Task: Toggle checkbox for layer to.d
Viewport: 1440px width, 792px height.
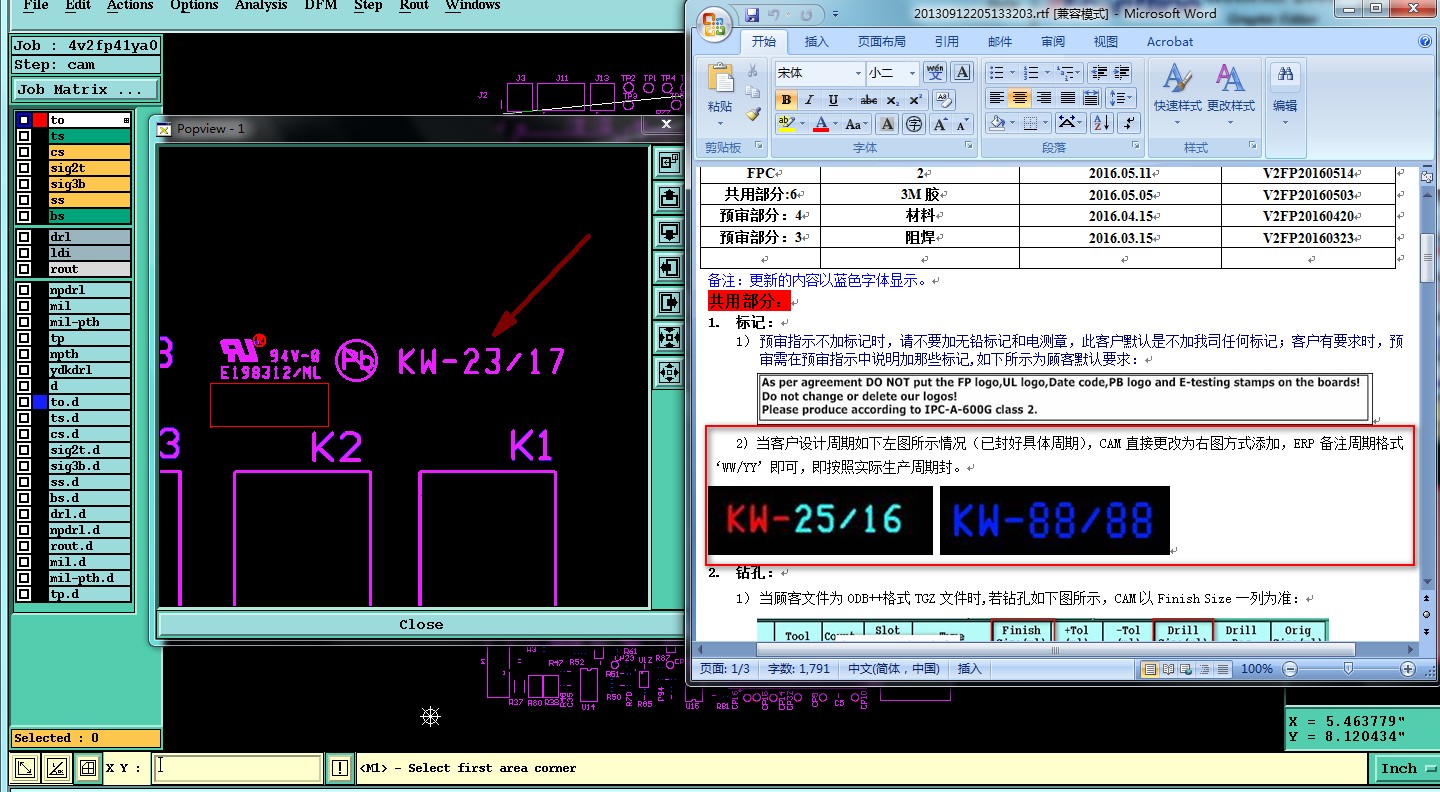Action: click(24, 402)
